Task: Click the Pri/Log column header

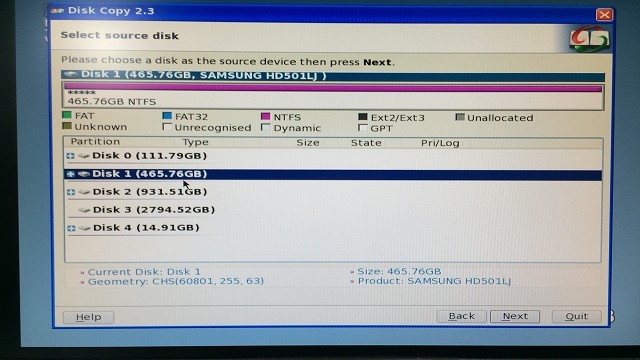Action: click(x=440, y=143)
